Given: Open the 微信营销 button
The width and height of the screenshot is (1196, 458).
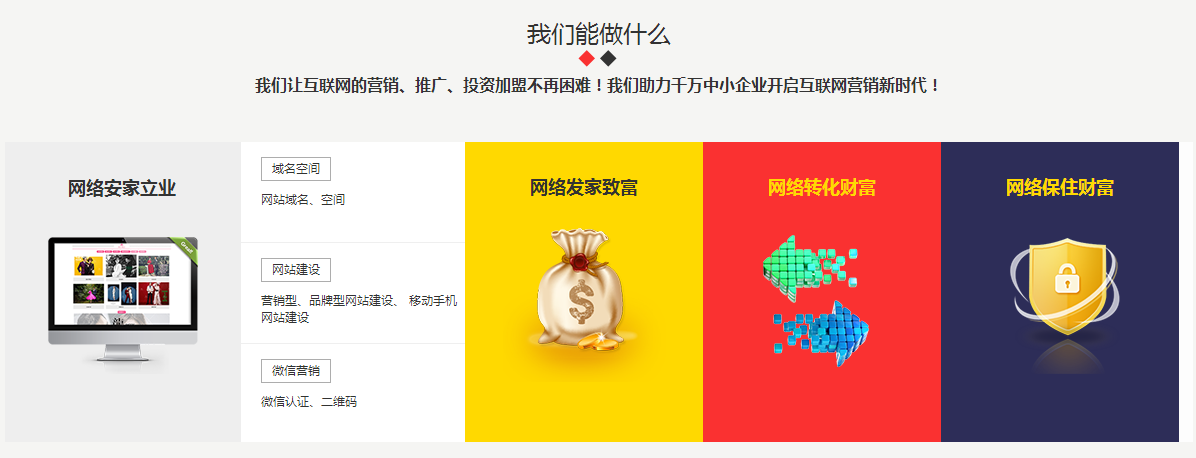Looking at the screenshot, I should point(296,371).
